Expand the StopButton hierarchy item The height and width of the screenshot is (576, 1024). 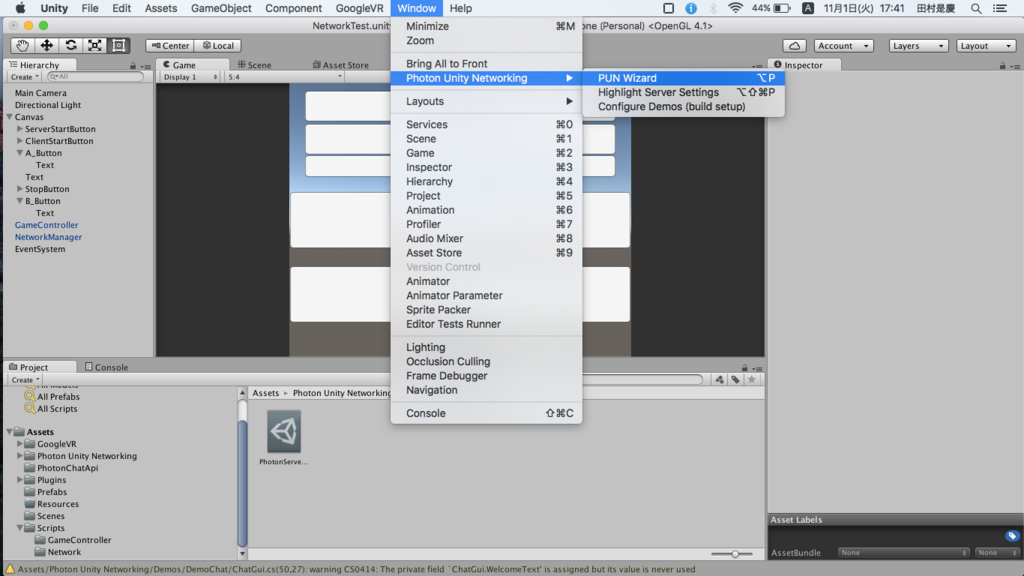(x=20, y=189)
